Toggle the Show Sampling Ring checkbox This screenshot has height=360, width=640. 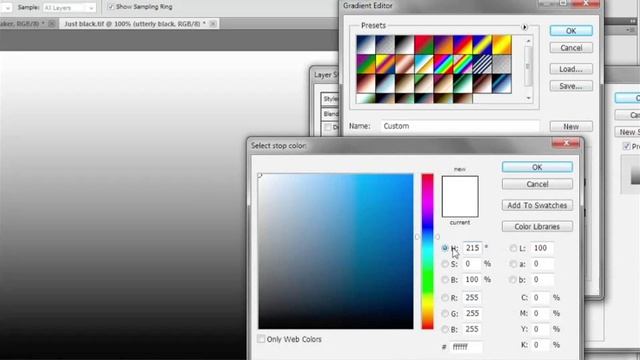coord(111,7)
